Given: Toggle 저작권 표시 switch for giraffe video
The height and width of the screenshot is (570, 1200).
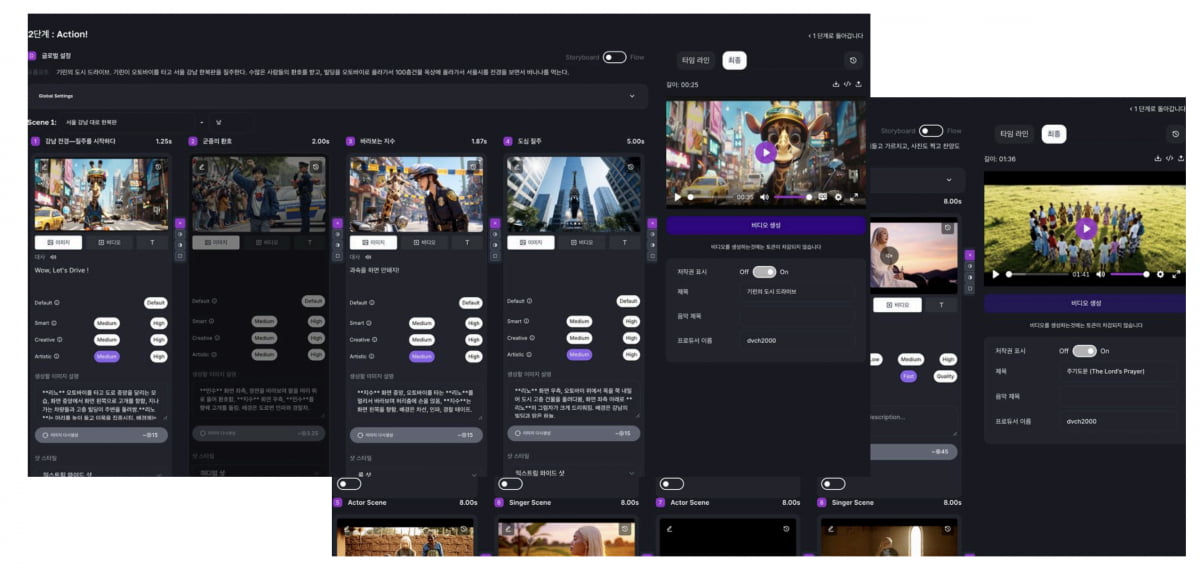Looking at the screenshot, I should pyautogui.click(x=764, y=272).
